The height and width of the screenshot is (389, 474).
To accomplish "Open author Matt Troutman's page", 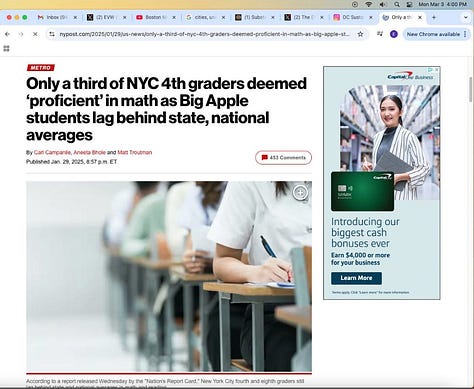I will pos(135,152).
